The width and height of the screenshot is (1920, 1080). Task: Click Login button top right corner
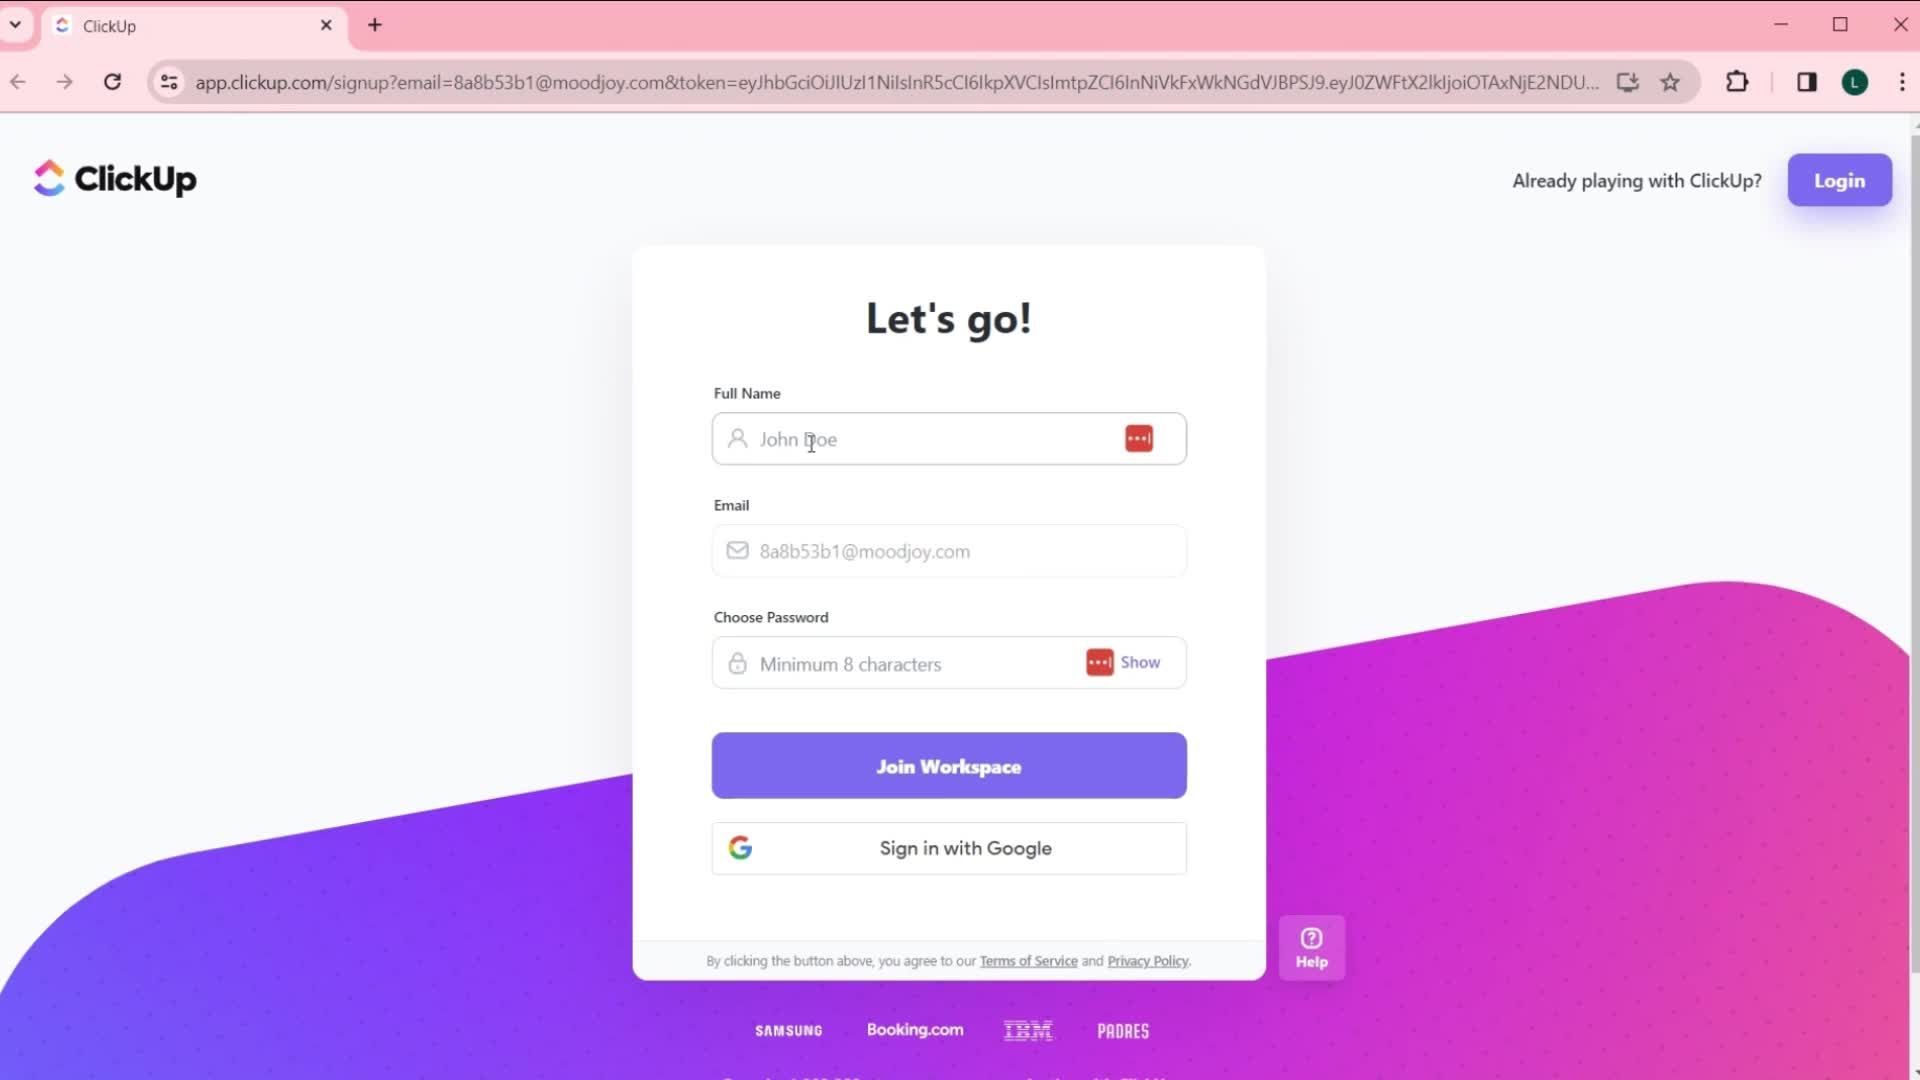click(x=1840, y=179)
